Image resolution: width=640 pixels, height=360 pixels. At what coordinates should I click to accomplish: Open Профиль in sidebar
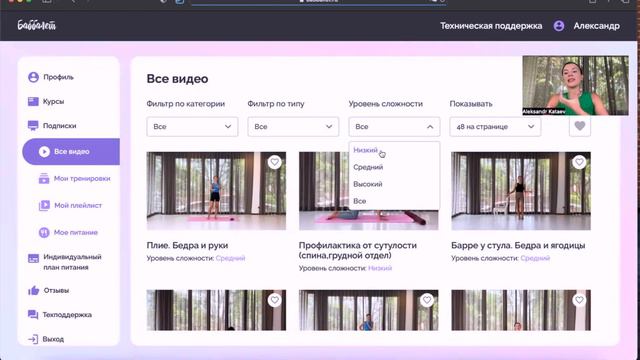coord(58,77)
